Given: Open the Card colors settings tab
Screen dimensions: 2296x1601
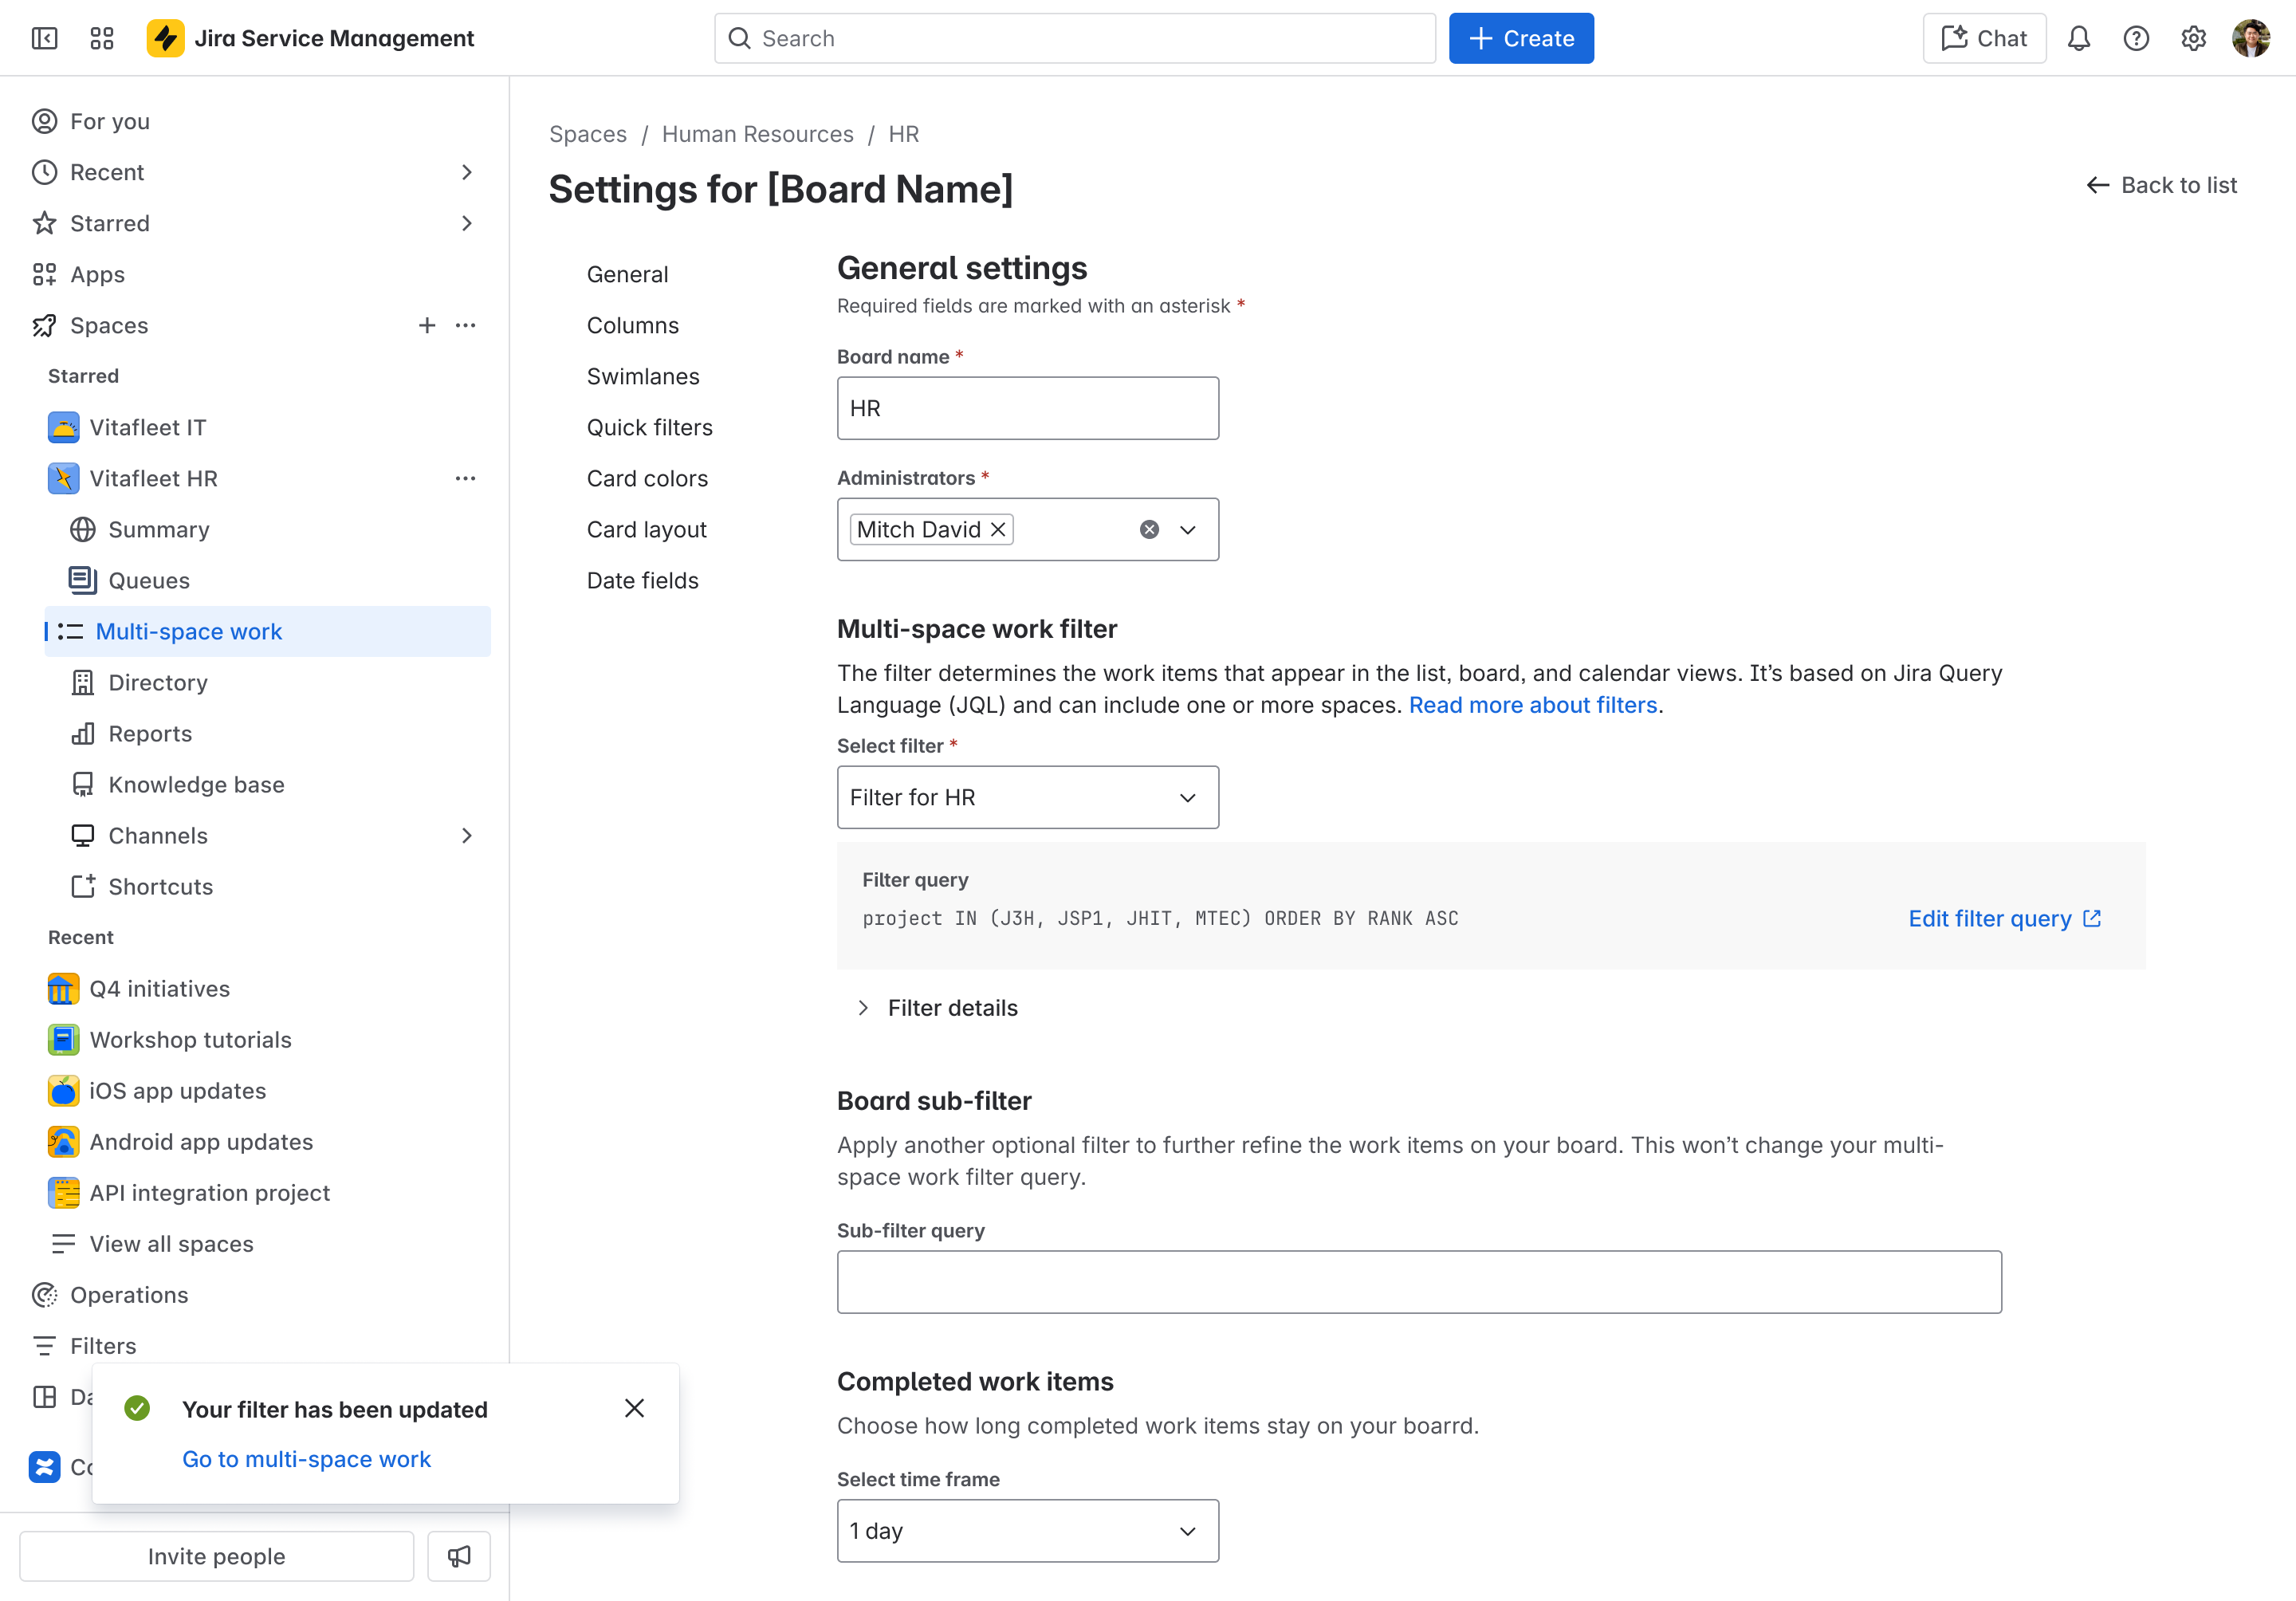Looking at the screenshot, I should 647,478.
